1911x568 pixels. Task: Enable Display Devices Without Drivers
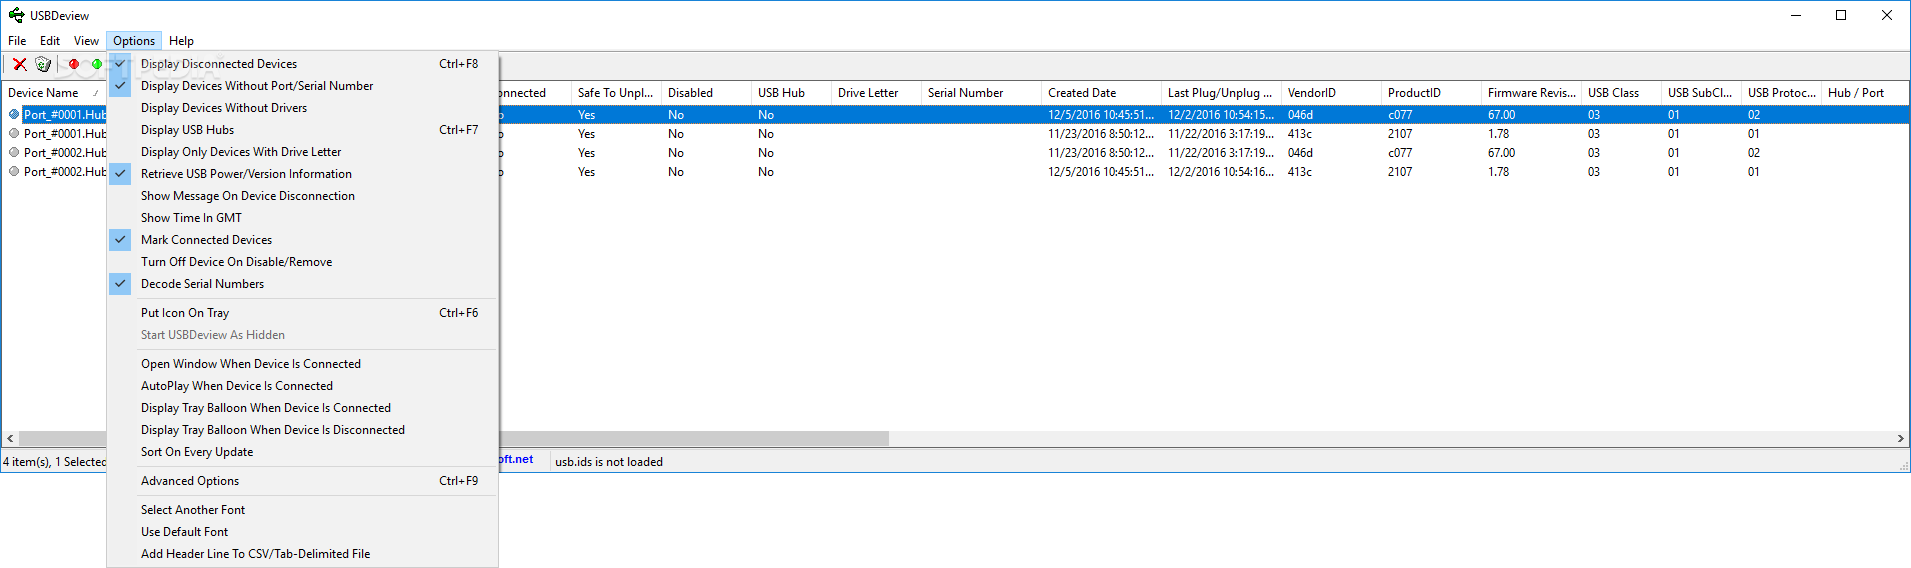point(302,108)
